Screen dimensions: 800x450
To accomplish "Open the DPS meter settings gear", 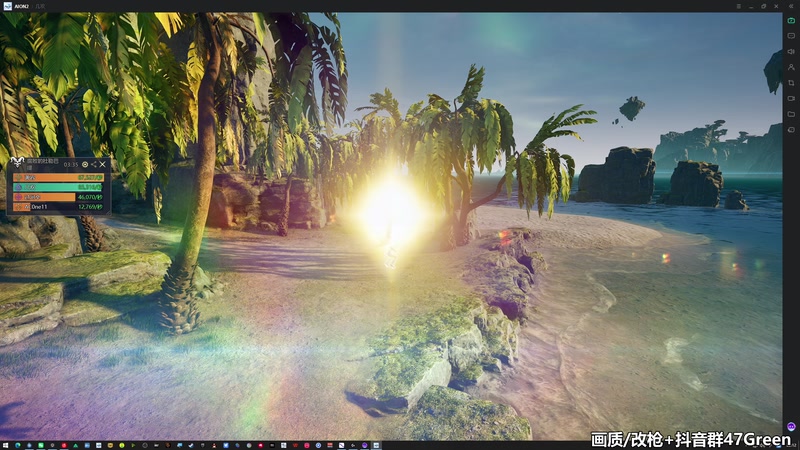I will tap(85, 164).
